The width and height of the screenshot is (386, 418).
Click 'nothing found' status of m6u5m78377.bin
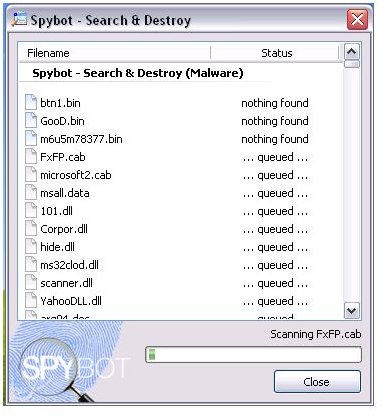275,139
